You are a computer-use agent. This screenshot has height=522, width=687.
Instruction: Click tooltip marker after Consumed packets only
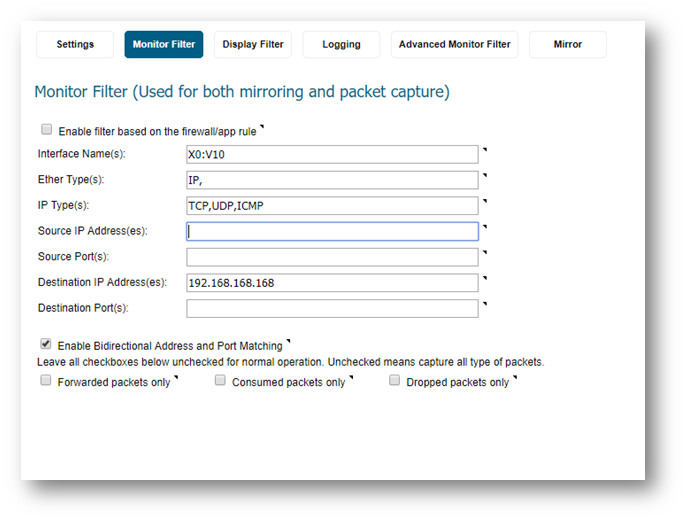(x=351, y=377)
